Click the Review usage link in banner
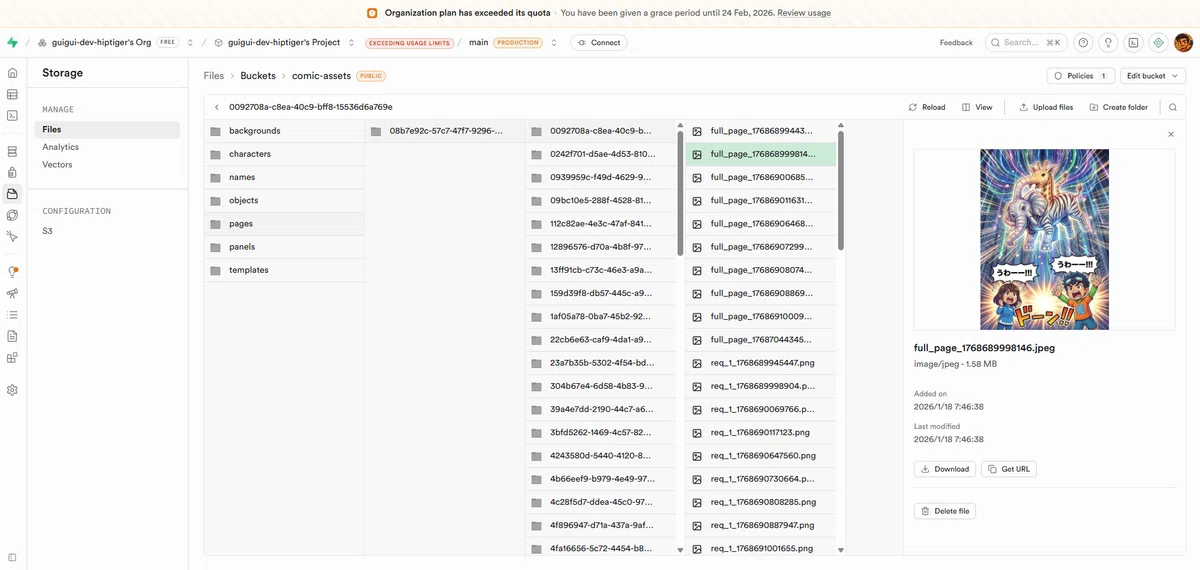The width and height of the screenshot is (1200, 570). (804, 13)
